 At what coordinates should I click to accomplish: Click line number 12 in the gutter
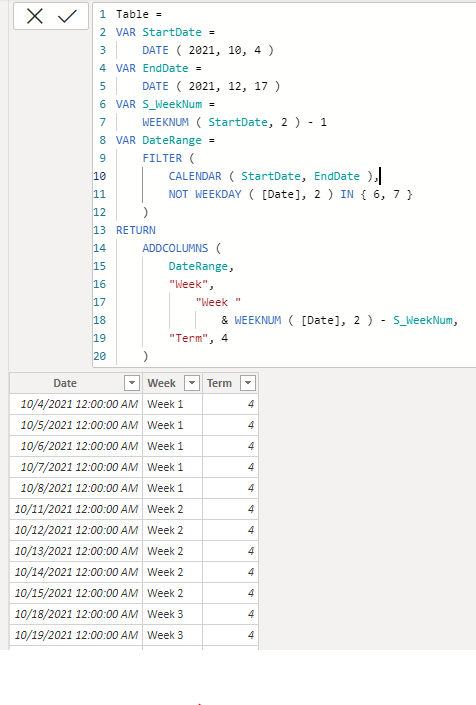tap(100, 212)
